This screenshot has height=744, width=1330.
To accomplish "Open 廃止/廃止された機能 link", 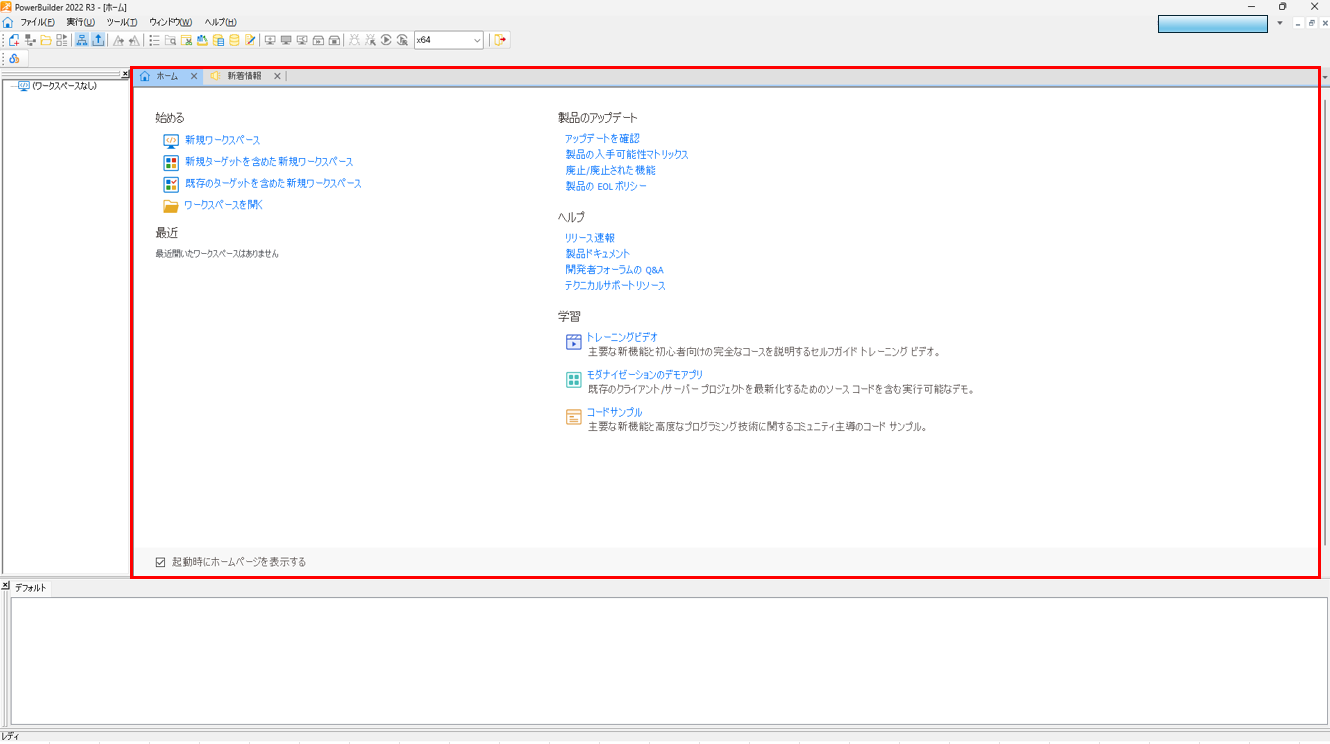I will [610, 170].
